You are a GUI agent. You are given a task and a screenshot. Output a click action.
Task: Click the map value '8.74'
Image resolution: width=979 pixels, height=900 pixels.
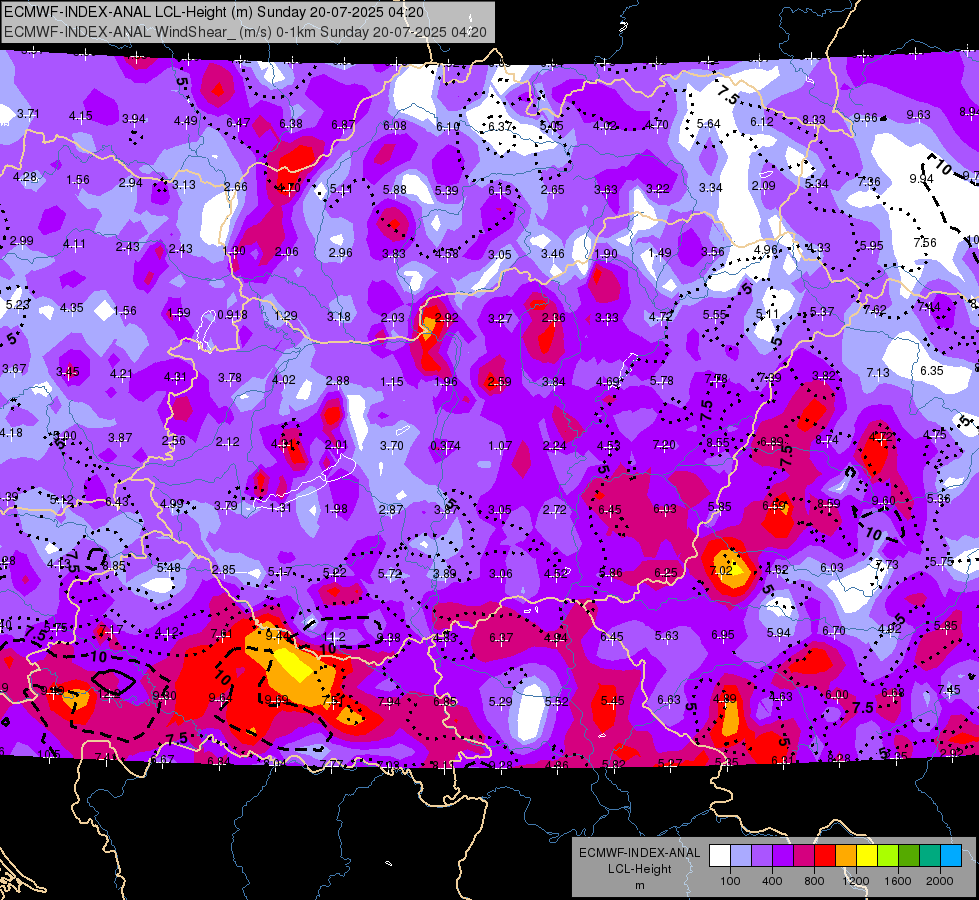(827, 440)
